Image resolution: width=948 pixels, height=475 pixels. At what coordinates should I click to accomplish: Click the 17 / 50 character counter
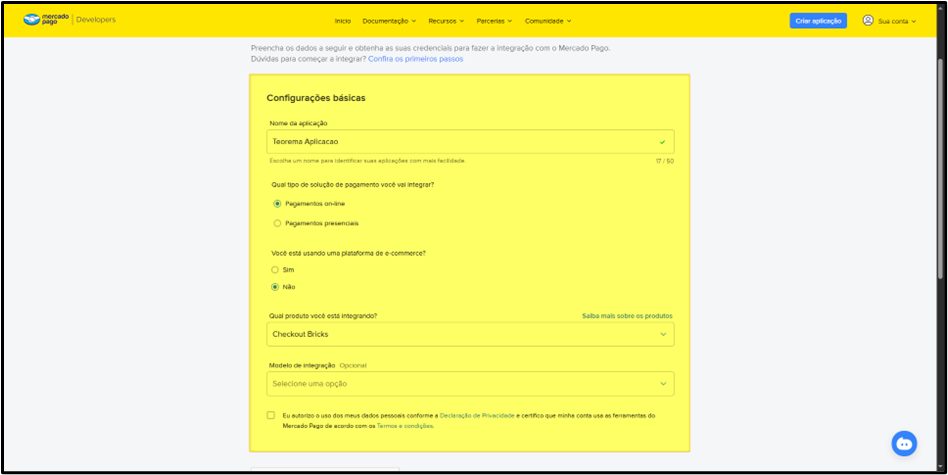[x=664, y=161]
